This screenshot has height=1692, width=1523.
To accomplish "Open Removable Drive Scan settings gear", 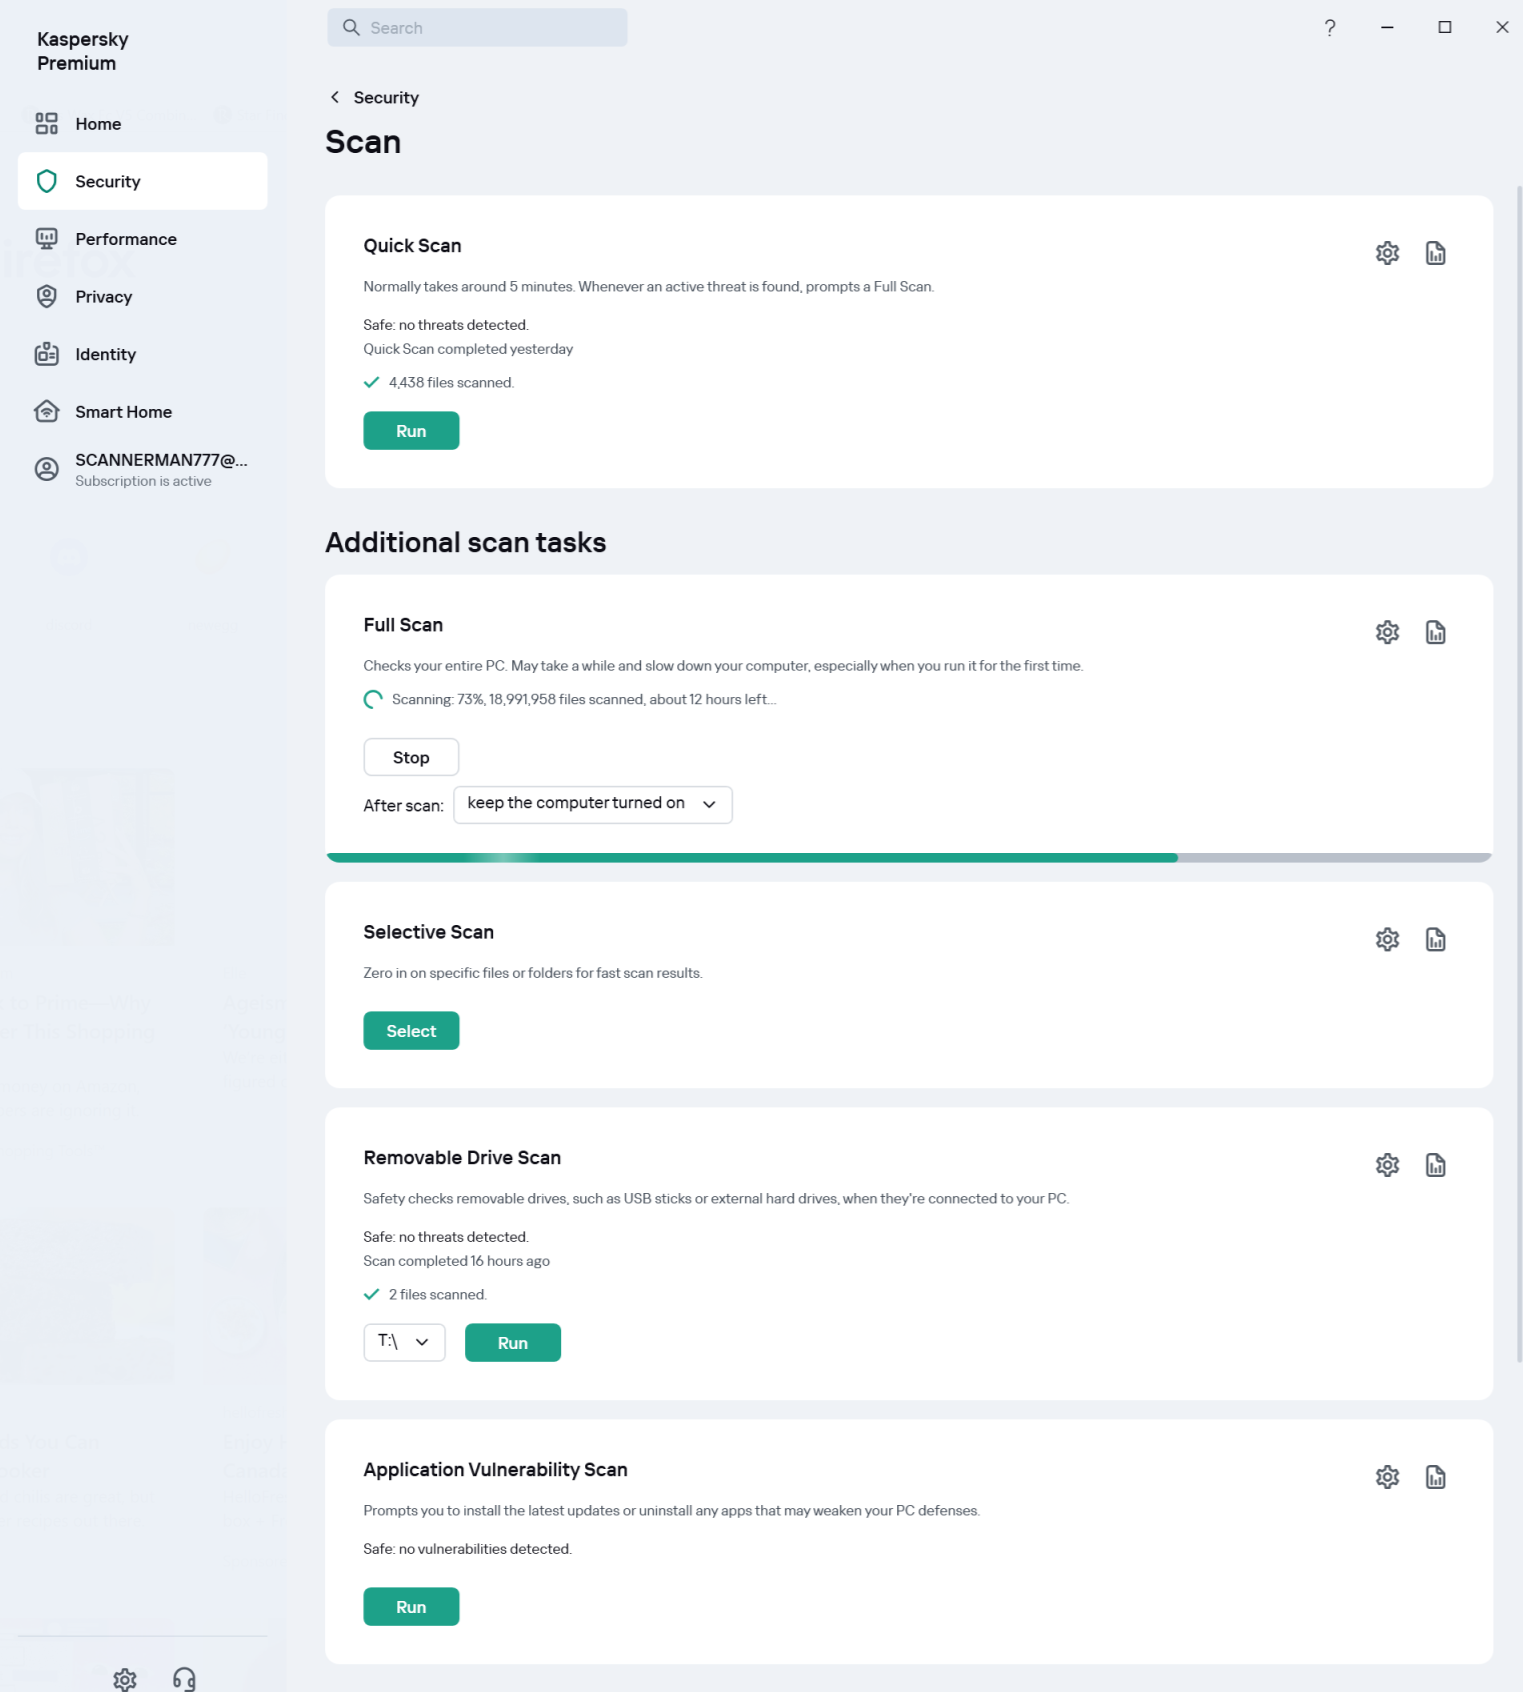I will click(x=1387, y=1165).
